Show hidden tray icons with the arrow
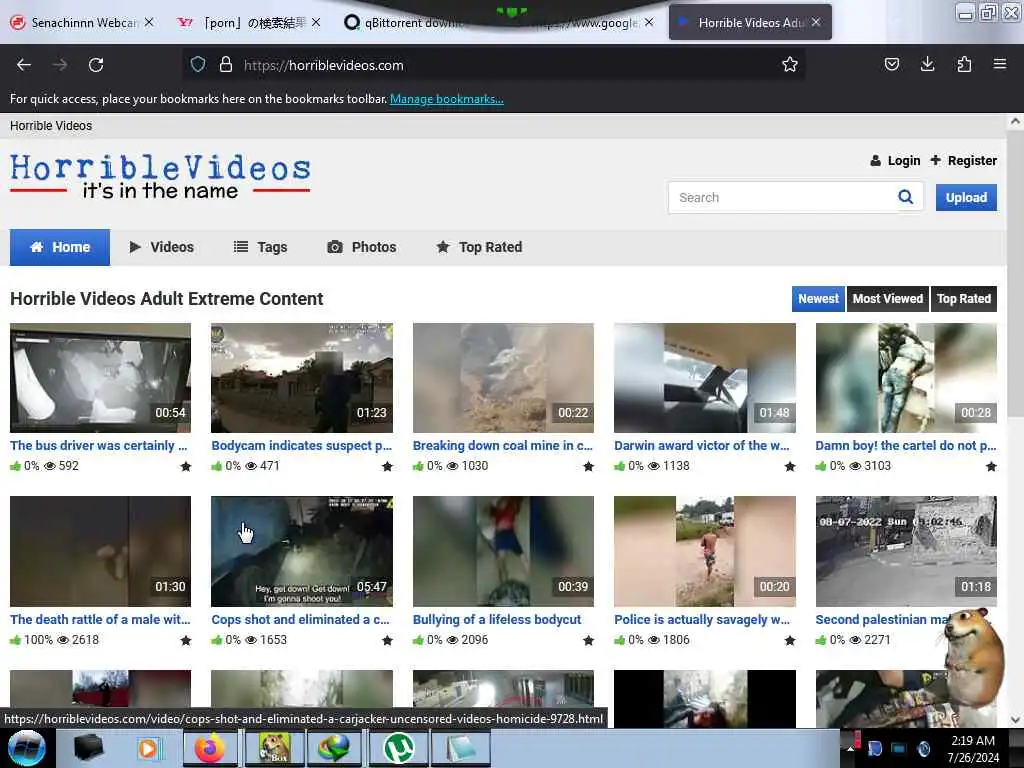The image size is (1024, 768). (850, 749)
